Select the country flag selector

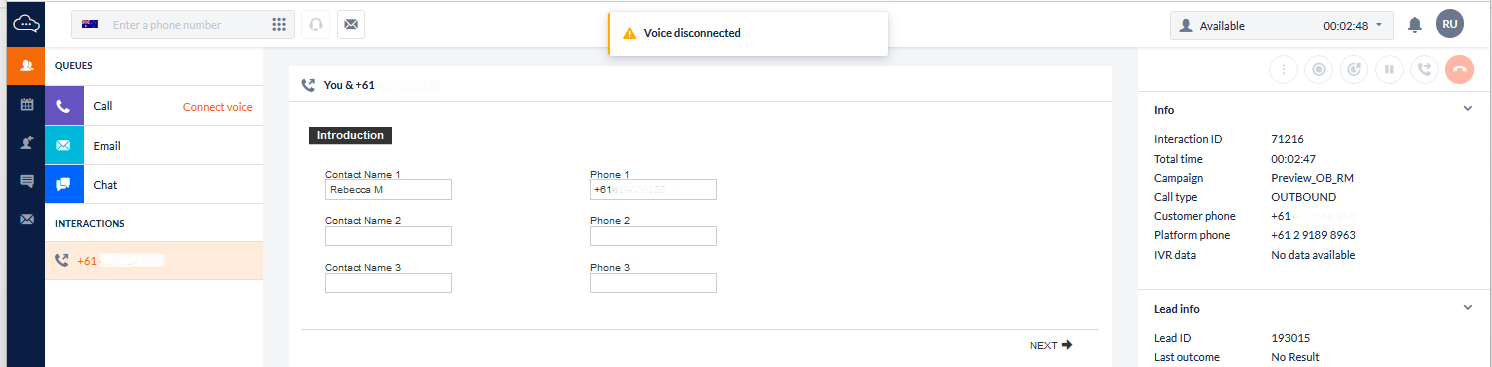90,25
